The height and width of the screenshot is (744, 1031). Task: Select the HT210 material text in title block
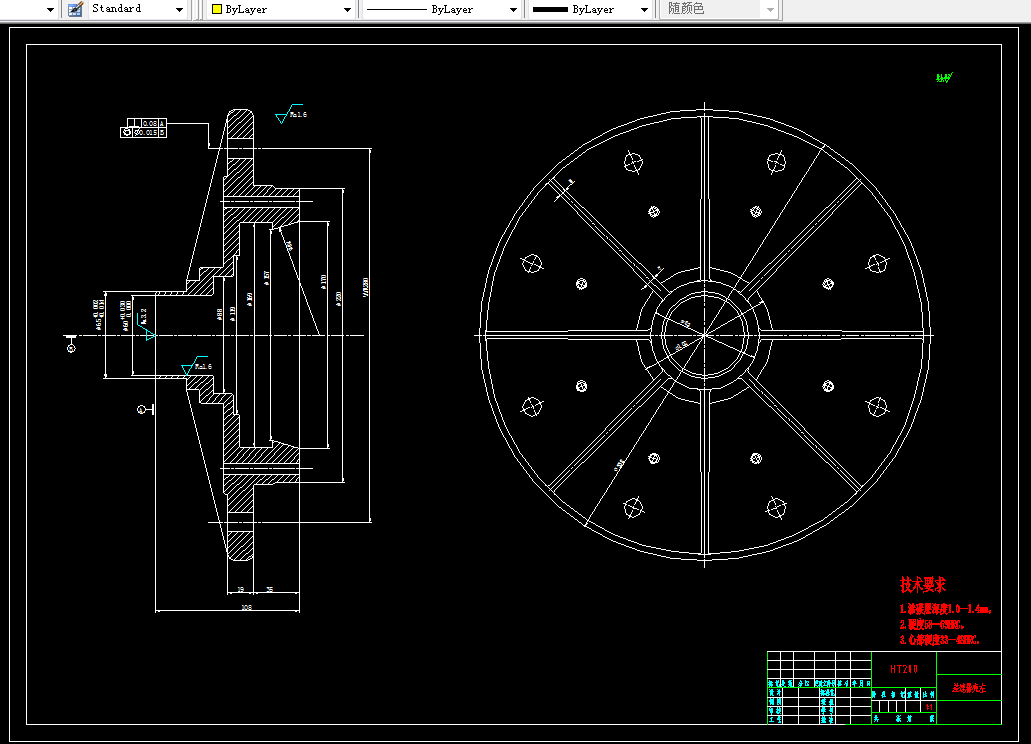[x=903, y=668]
